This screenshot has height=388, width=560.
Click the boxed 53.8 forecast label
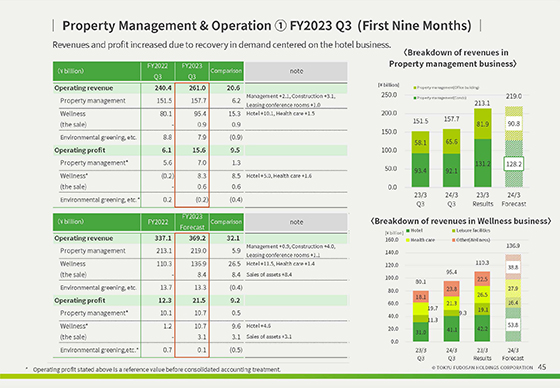[x=513, y=325]
